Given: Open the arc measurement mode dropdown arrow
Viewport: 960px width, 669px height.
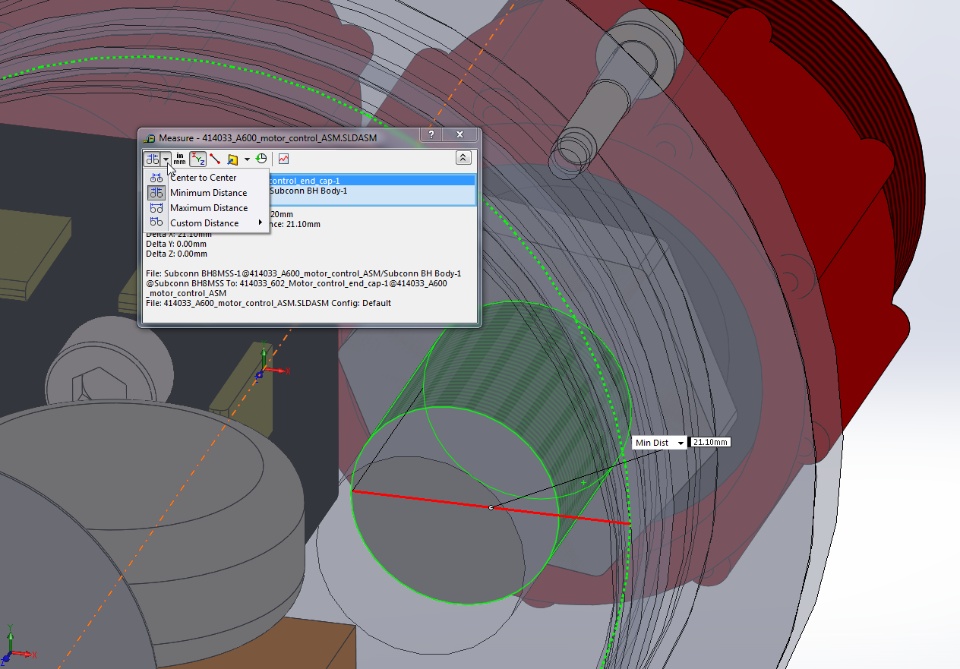Looking at the screenshot, I should [x=166, y=159].
